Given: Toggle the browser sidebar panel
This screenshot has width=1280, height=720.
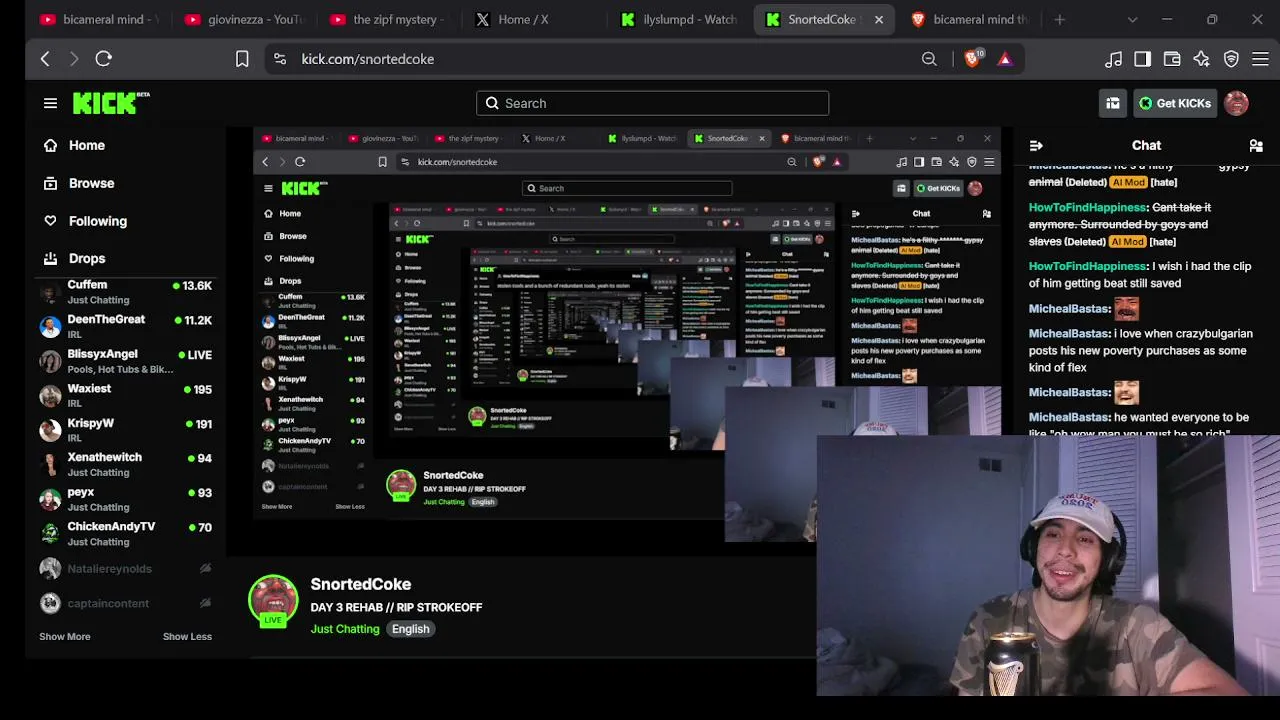Looking at the screenshot, I should coord(1142,59).
